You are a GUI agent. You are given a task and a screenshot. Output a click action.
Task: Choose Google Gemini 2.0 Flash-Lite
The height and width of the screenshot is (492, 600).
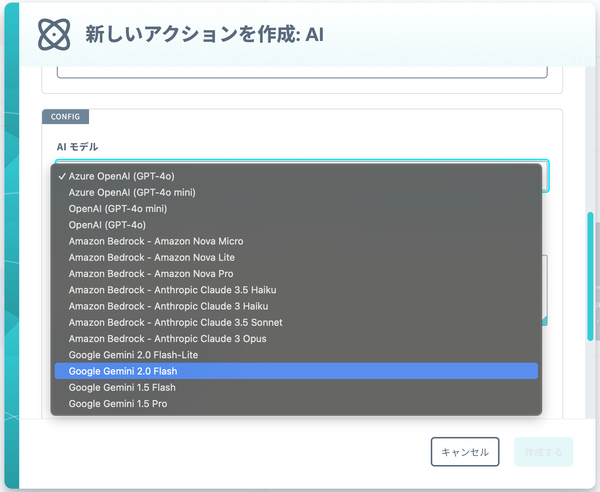pos(296,355)
